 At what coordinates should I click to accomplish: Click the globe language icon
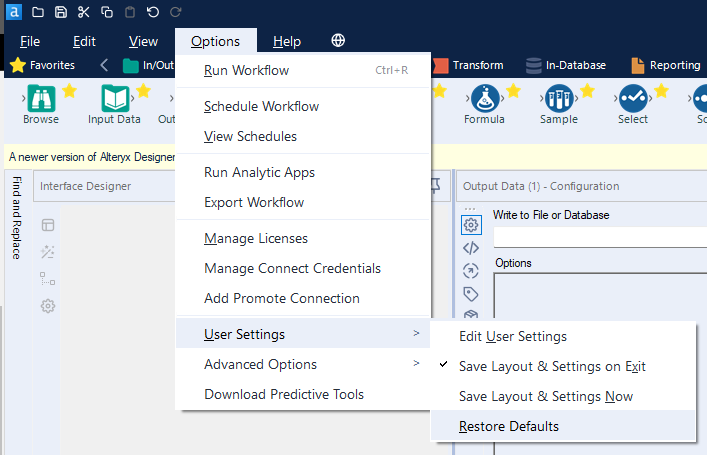pos(338,41)
